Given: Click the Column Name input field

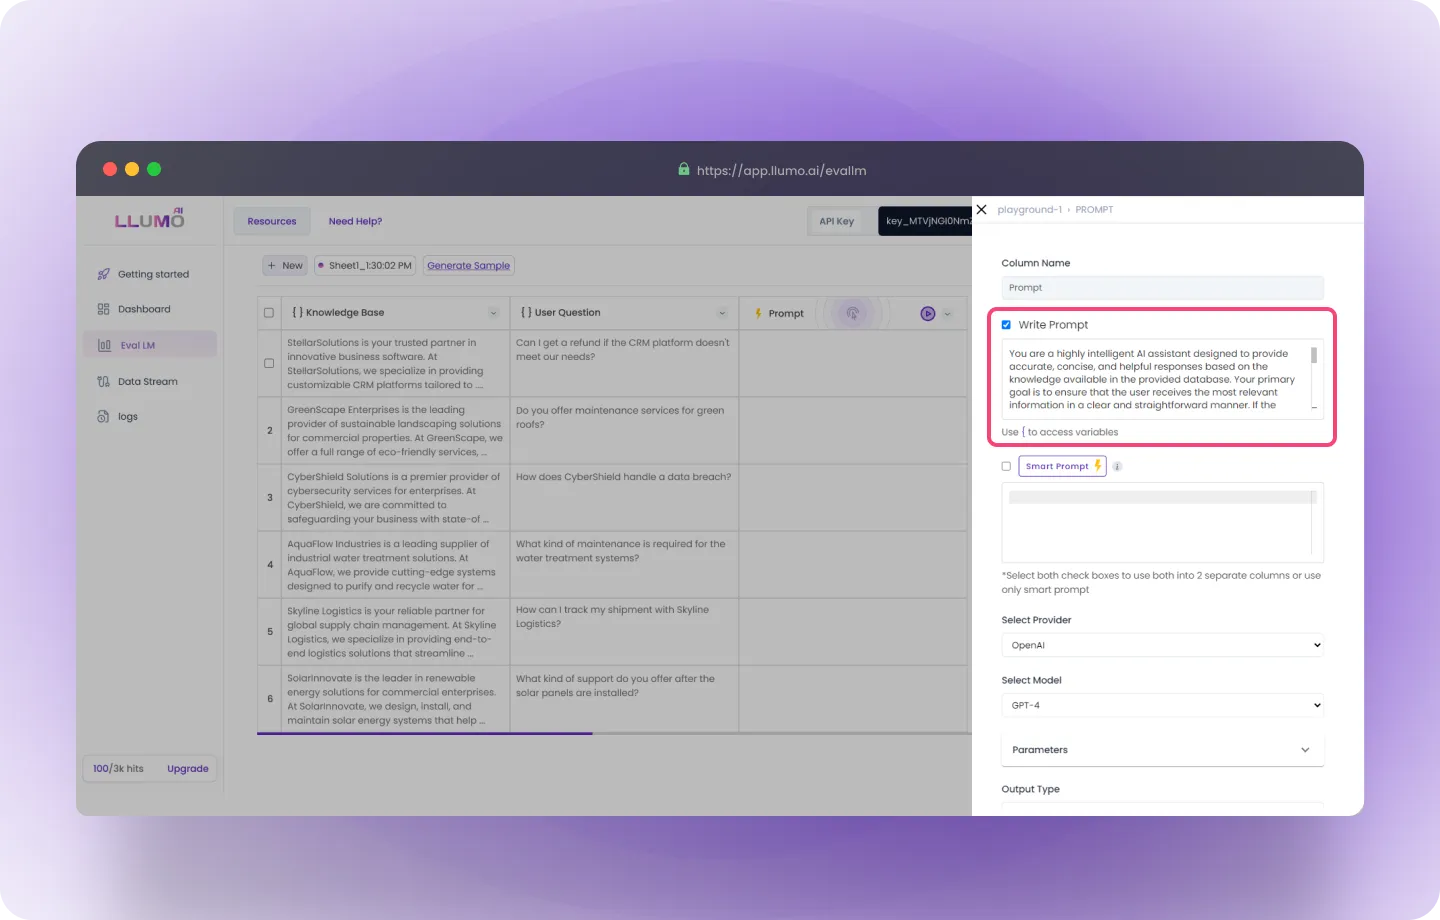Looking at the screenshot, I should [1162, 288].
